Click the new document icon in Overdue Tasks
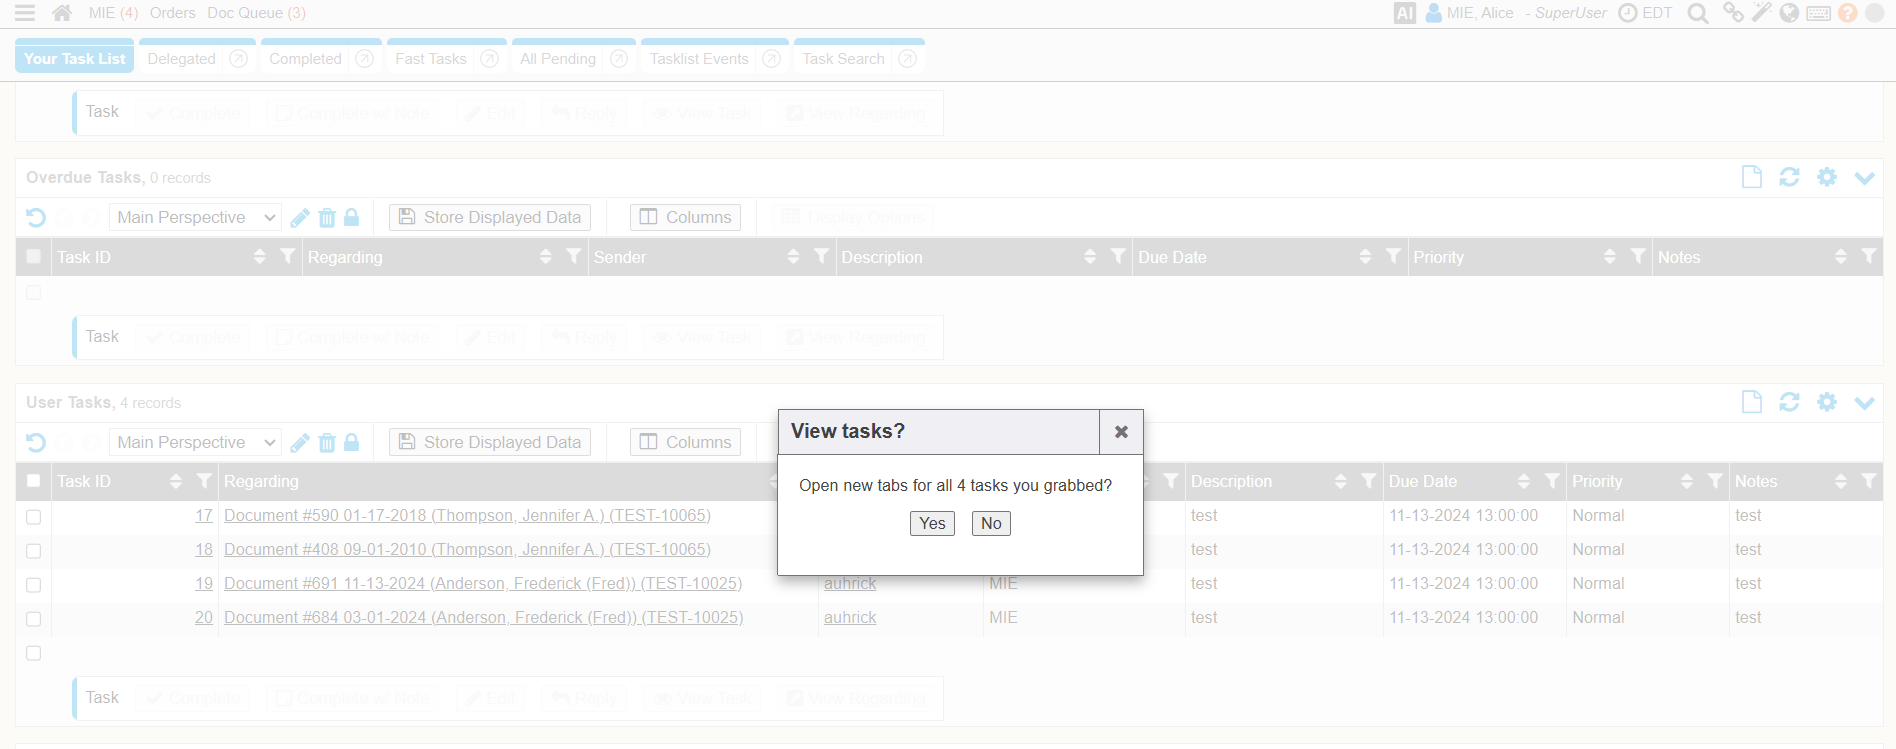Image resolution: width=1896 pixels, height=749 pixels. pyautogui.click(x=1751, y=177)
